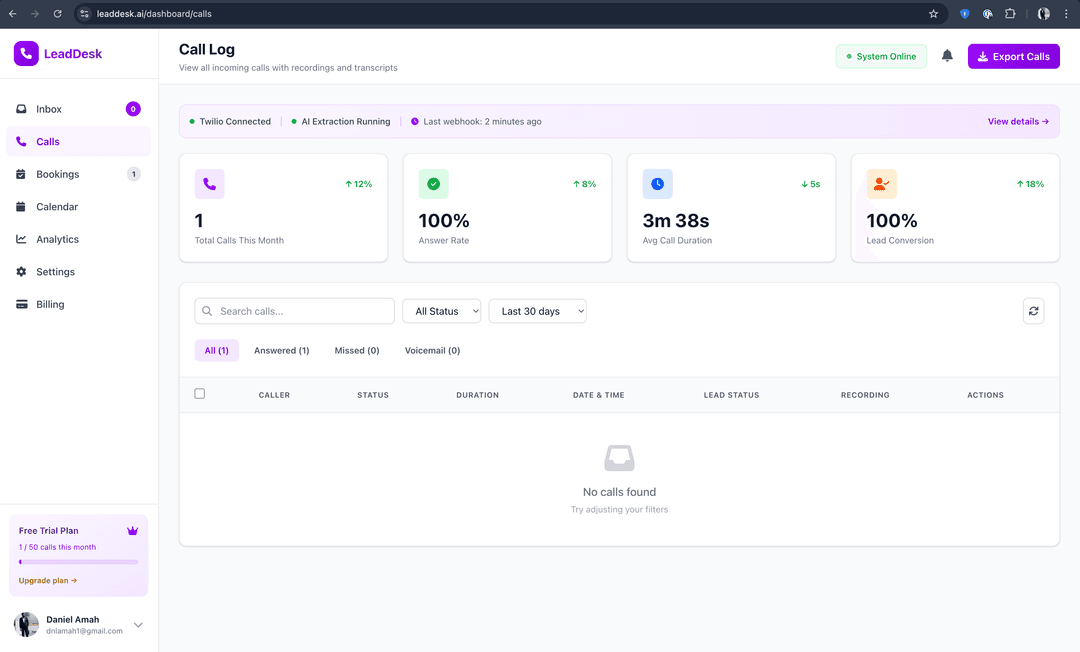Click the green checkmark Answer Rate icon
This screenshot has height=652, width=1080.
[x=433, y=184]
